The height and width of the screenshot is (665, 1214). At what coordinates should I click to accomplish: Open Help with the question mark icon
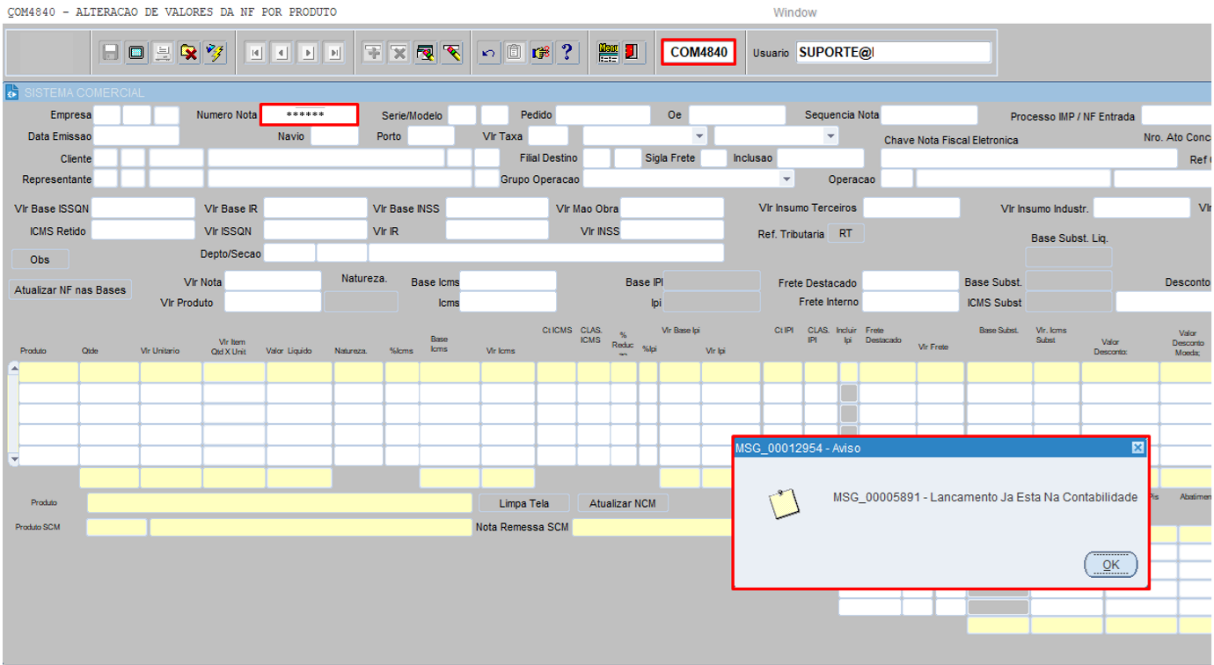coord(567,53)
